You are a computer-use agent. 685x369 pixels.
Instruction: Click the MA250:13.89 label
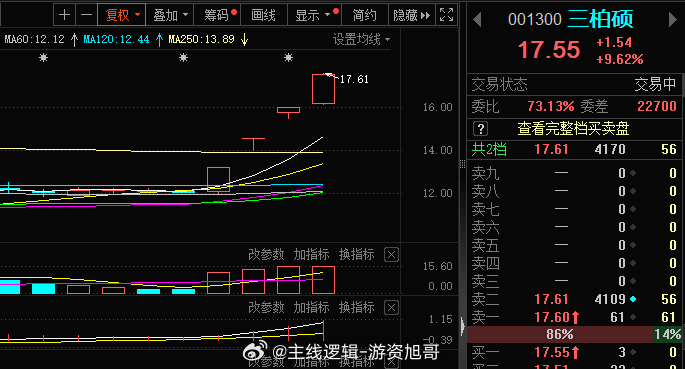pyautogui.click(x=201, y=40)
